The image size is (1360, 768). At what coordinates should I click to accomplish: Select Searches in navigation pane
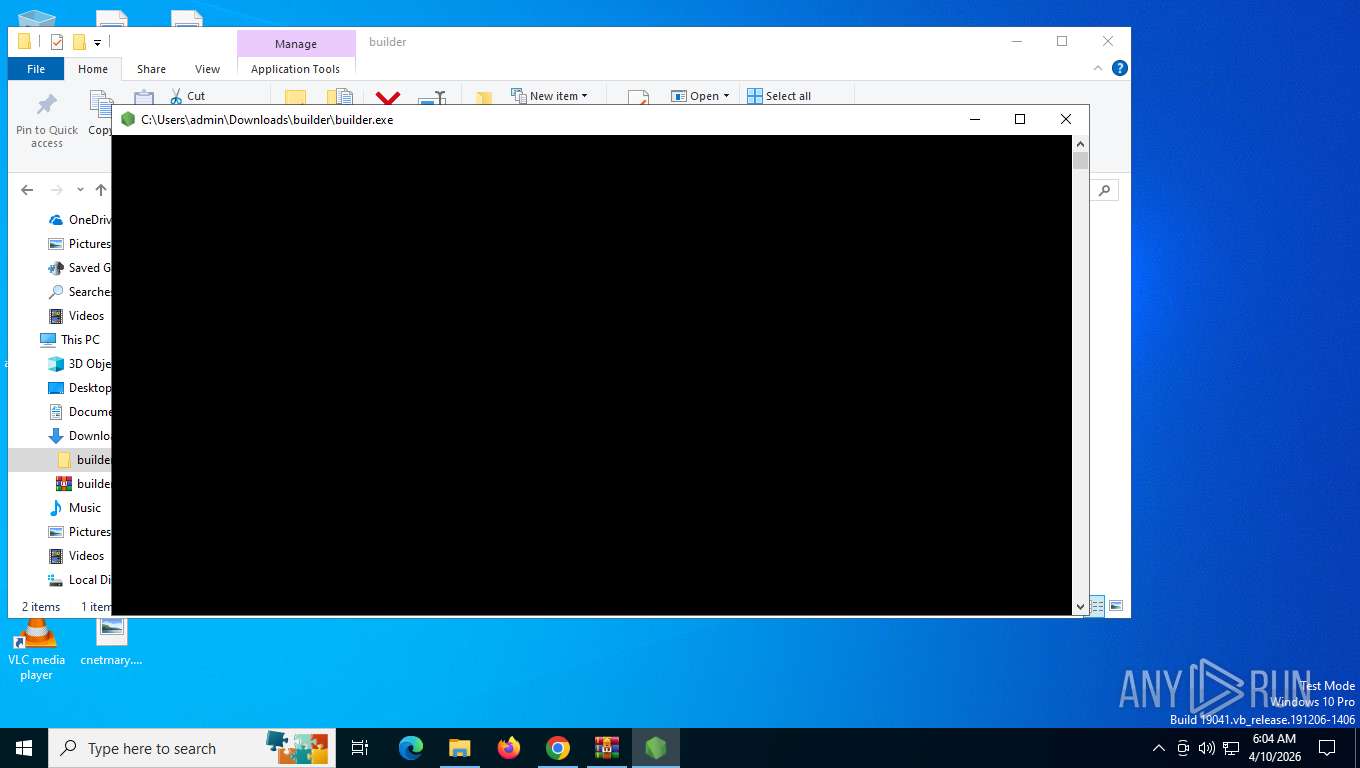pos(80,292)
